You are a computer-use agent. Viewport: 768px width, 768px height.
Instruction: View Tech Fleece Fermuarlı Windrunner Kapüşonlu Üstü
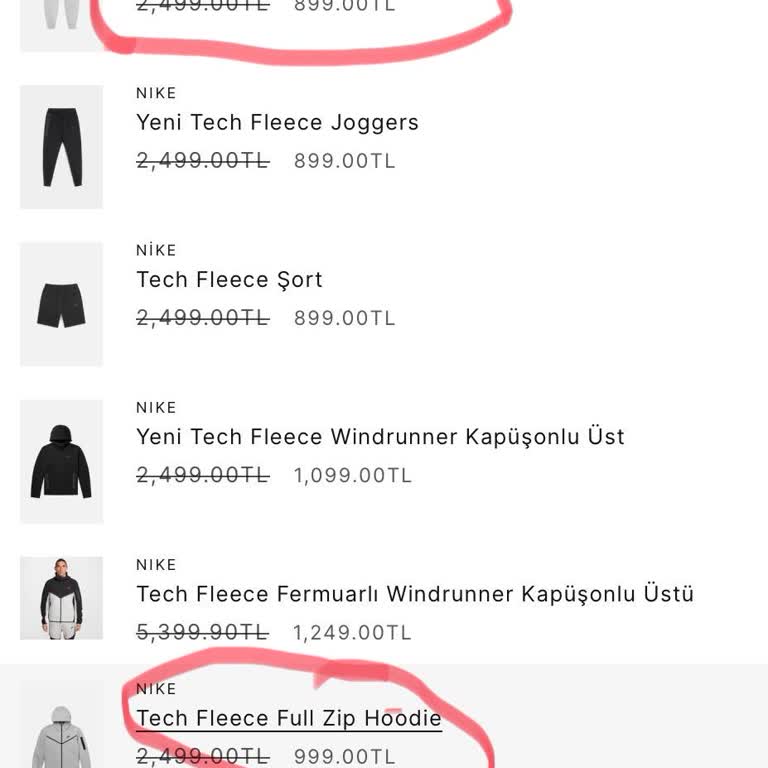click(x=414, y=594)
